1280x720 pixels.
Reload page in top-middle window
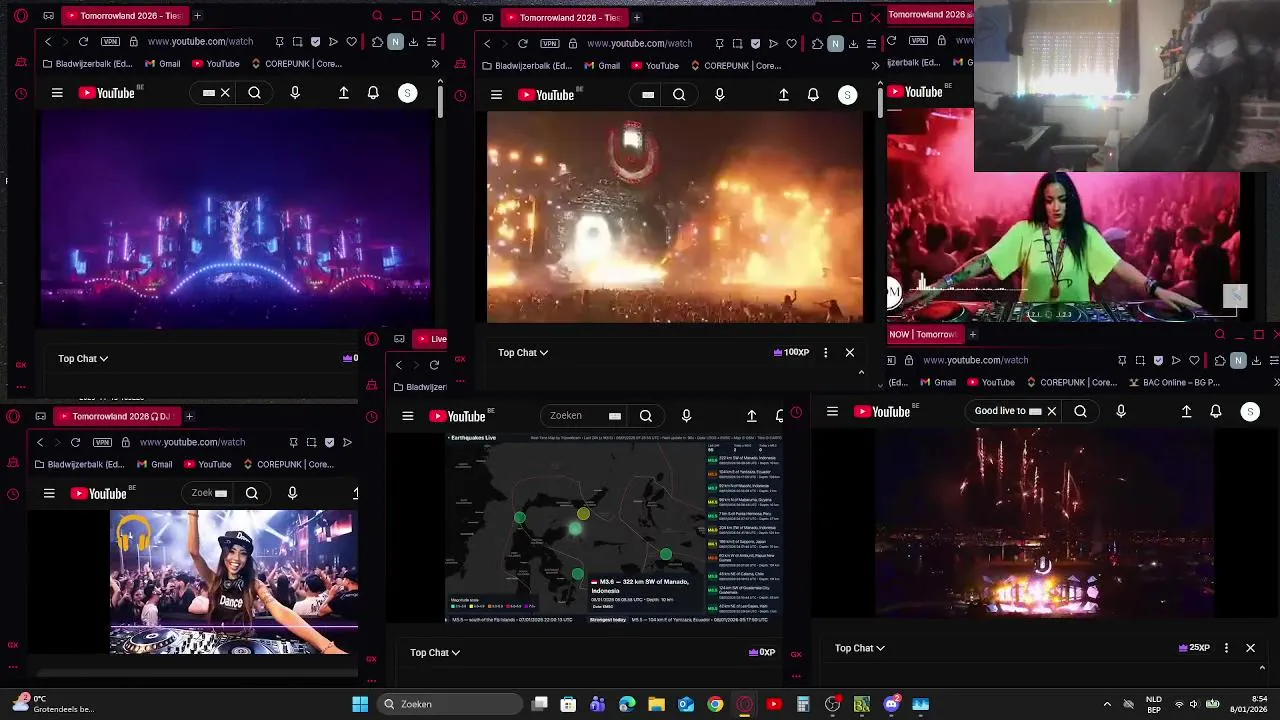[x=522, y=43]
